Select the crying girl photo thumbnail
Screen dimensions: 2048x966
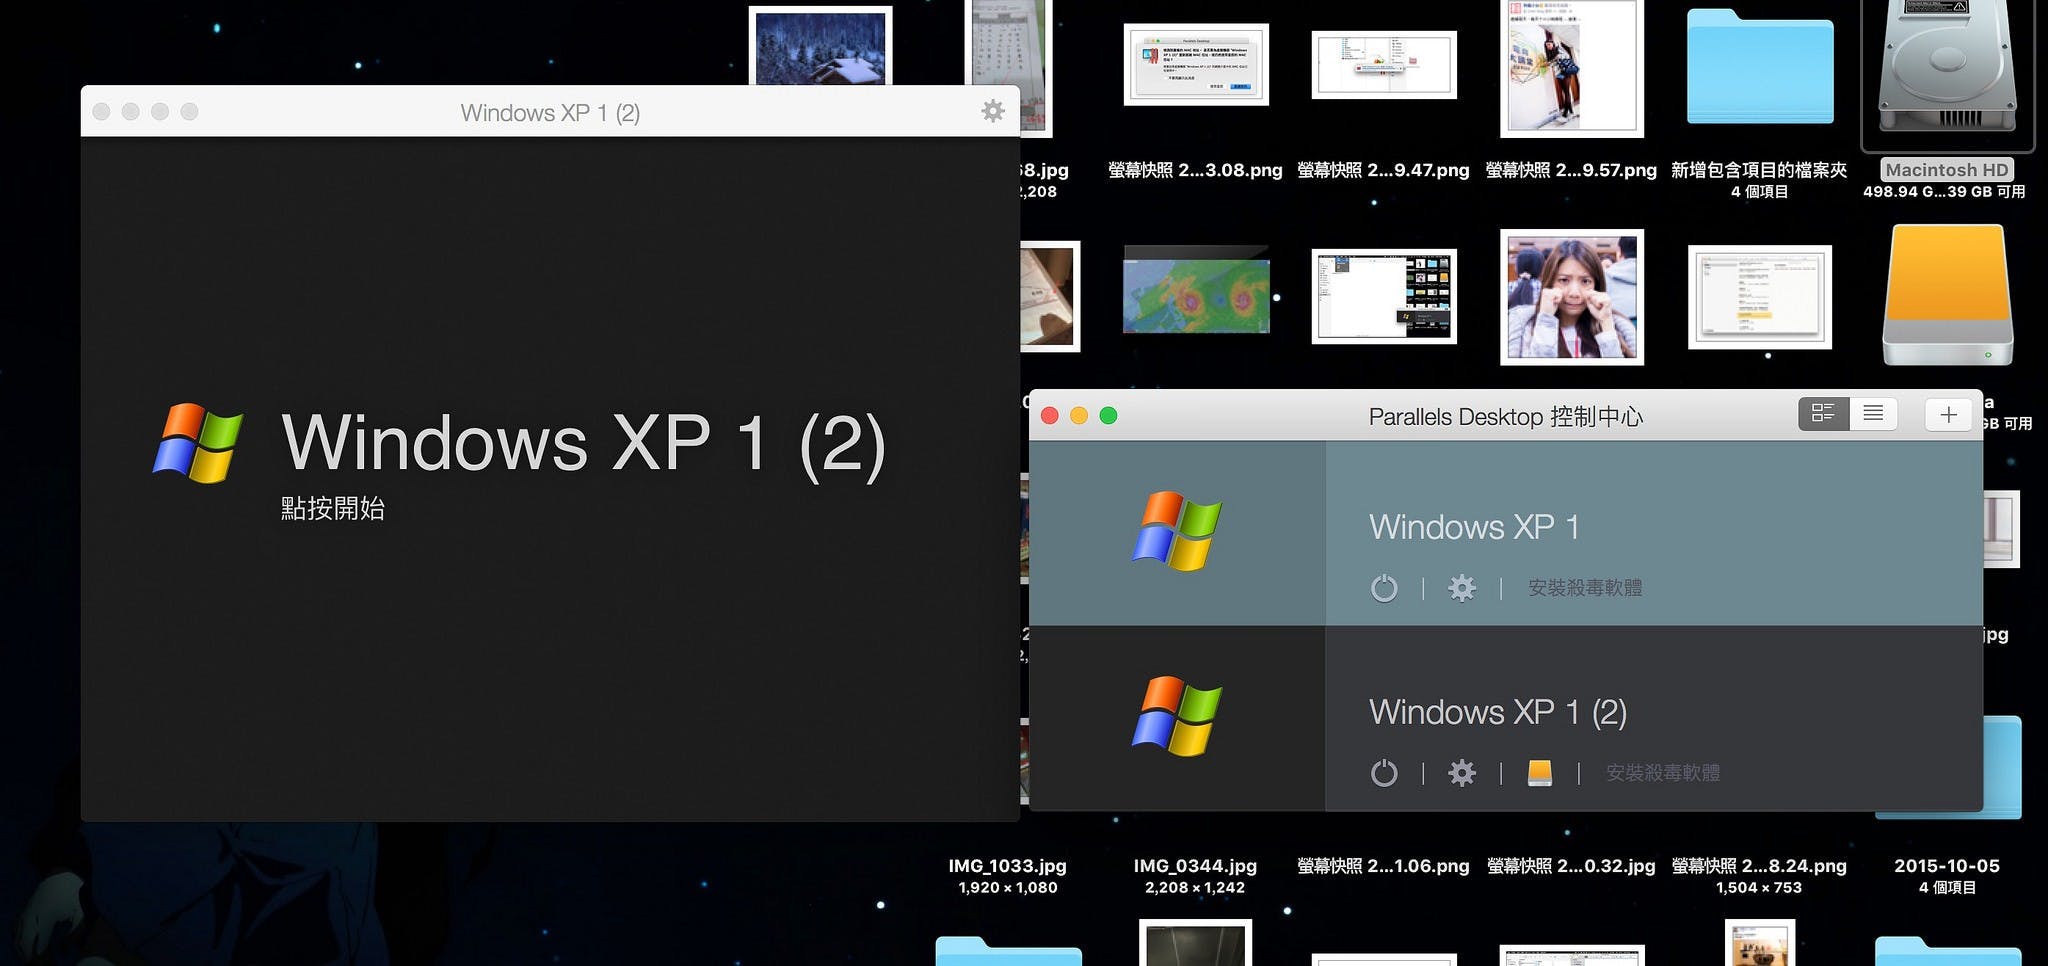coord(1572,296)
